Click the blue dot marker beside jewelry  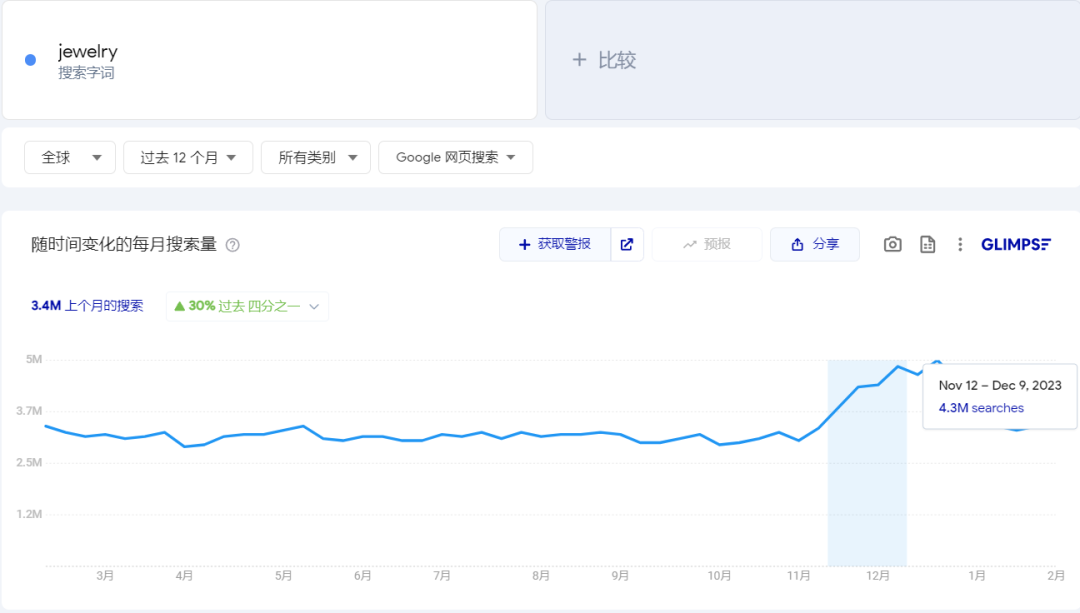(x=30, y=59)
